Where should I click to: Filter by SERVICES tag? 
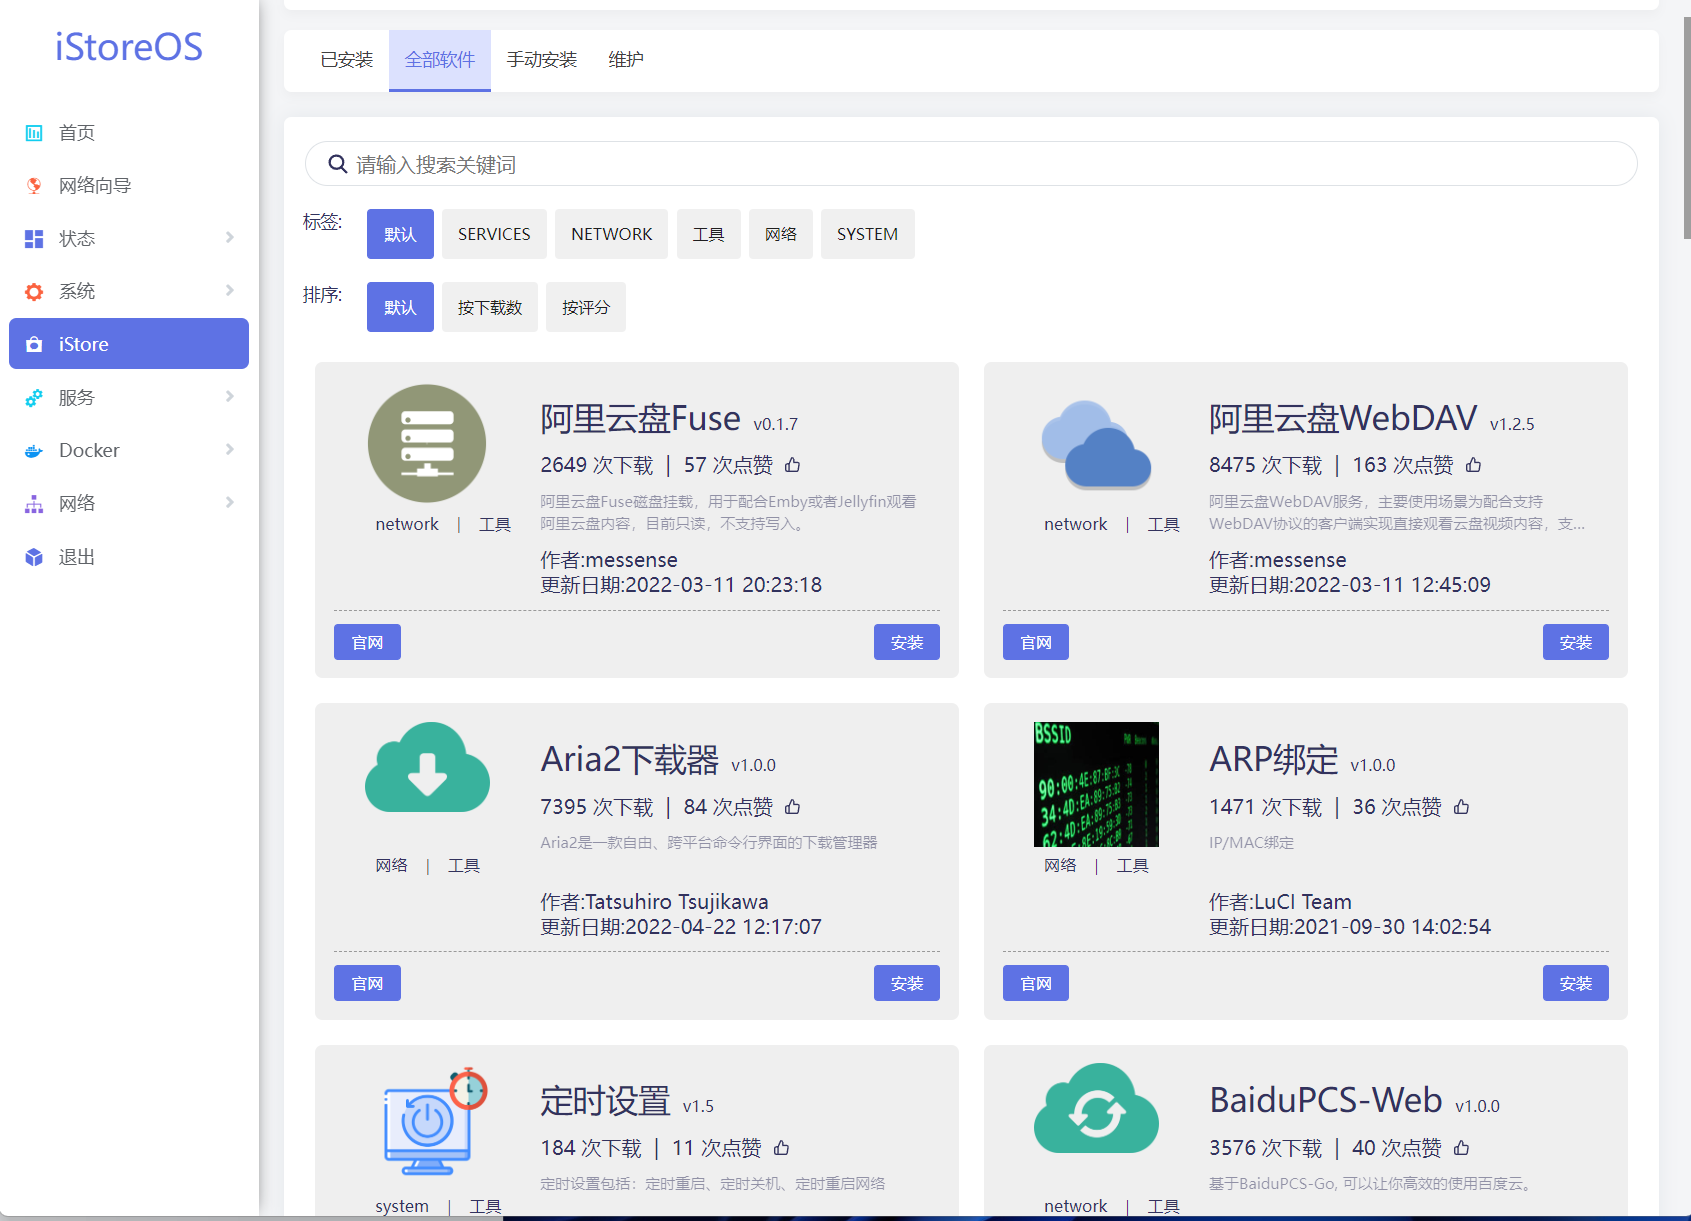494,234
